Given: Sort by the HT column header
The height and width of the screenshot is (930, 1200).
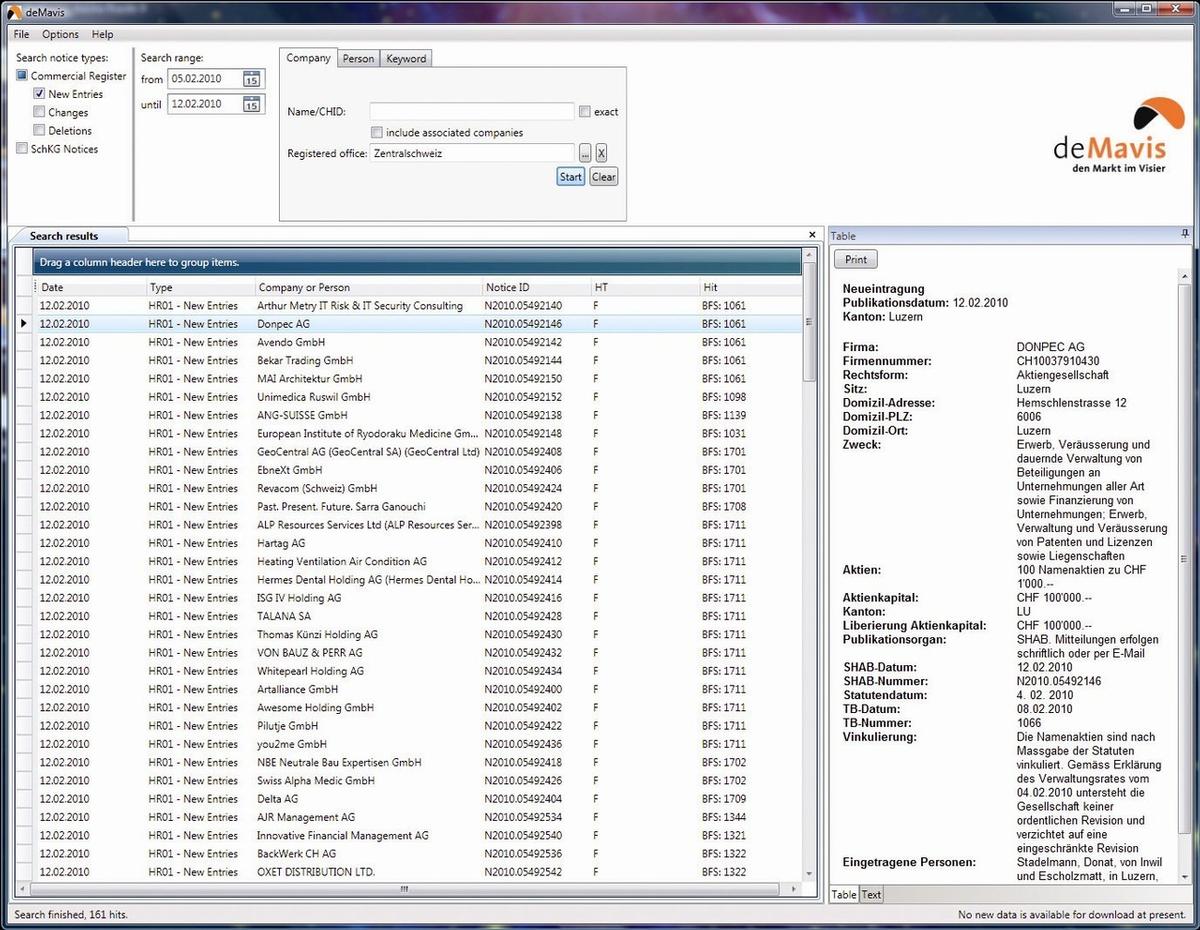Looking at the screenshot, I should click(x=645, y=287).
